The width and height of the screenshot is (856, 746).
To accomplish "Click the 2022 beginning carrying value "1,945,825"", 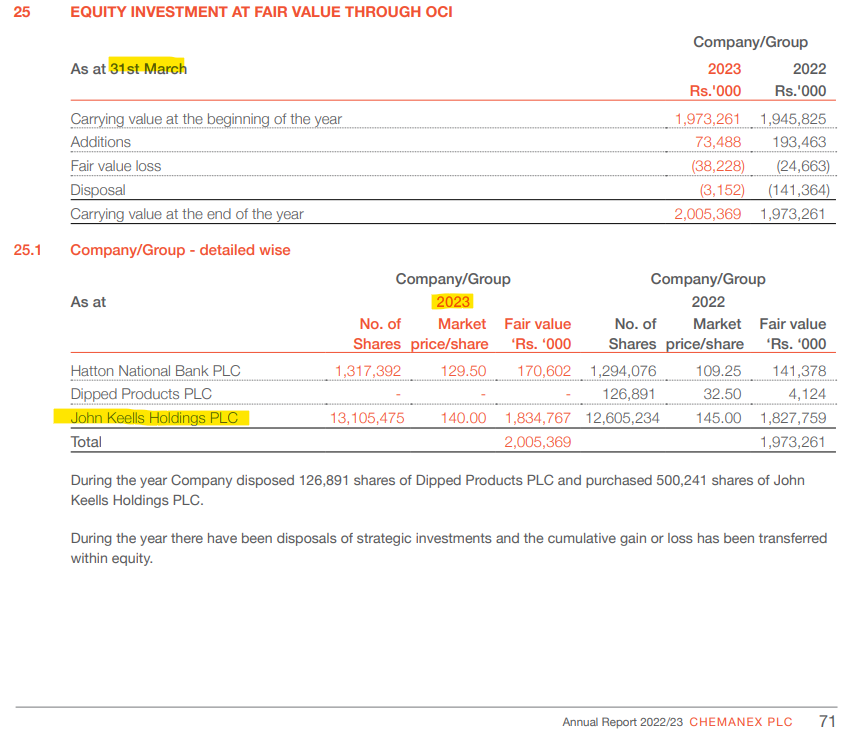I will click(793, 119).
